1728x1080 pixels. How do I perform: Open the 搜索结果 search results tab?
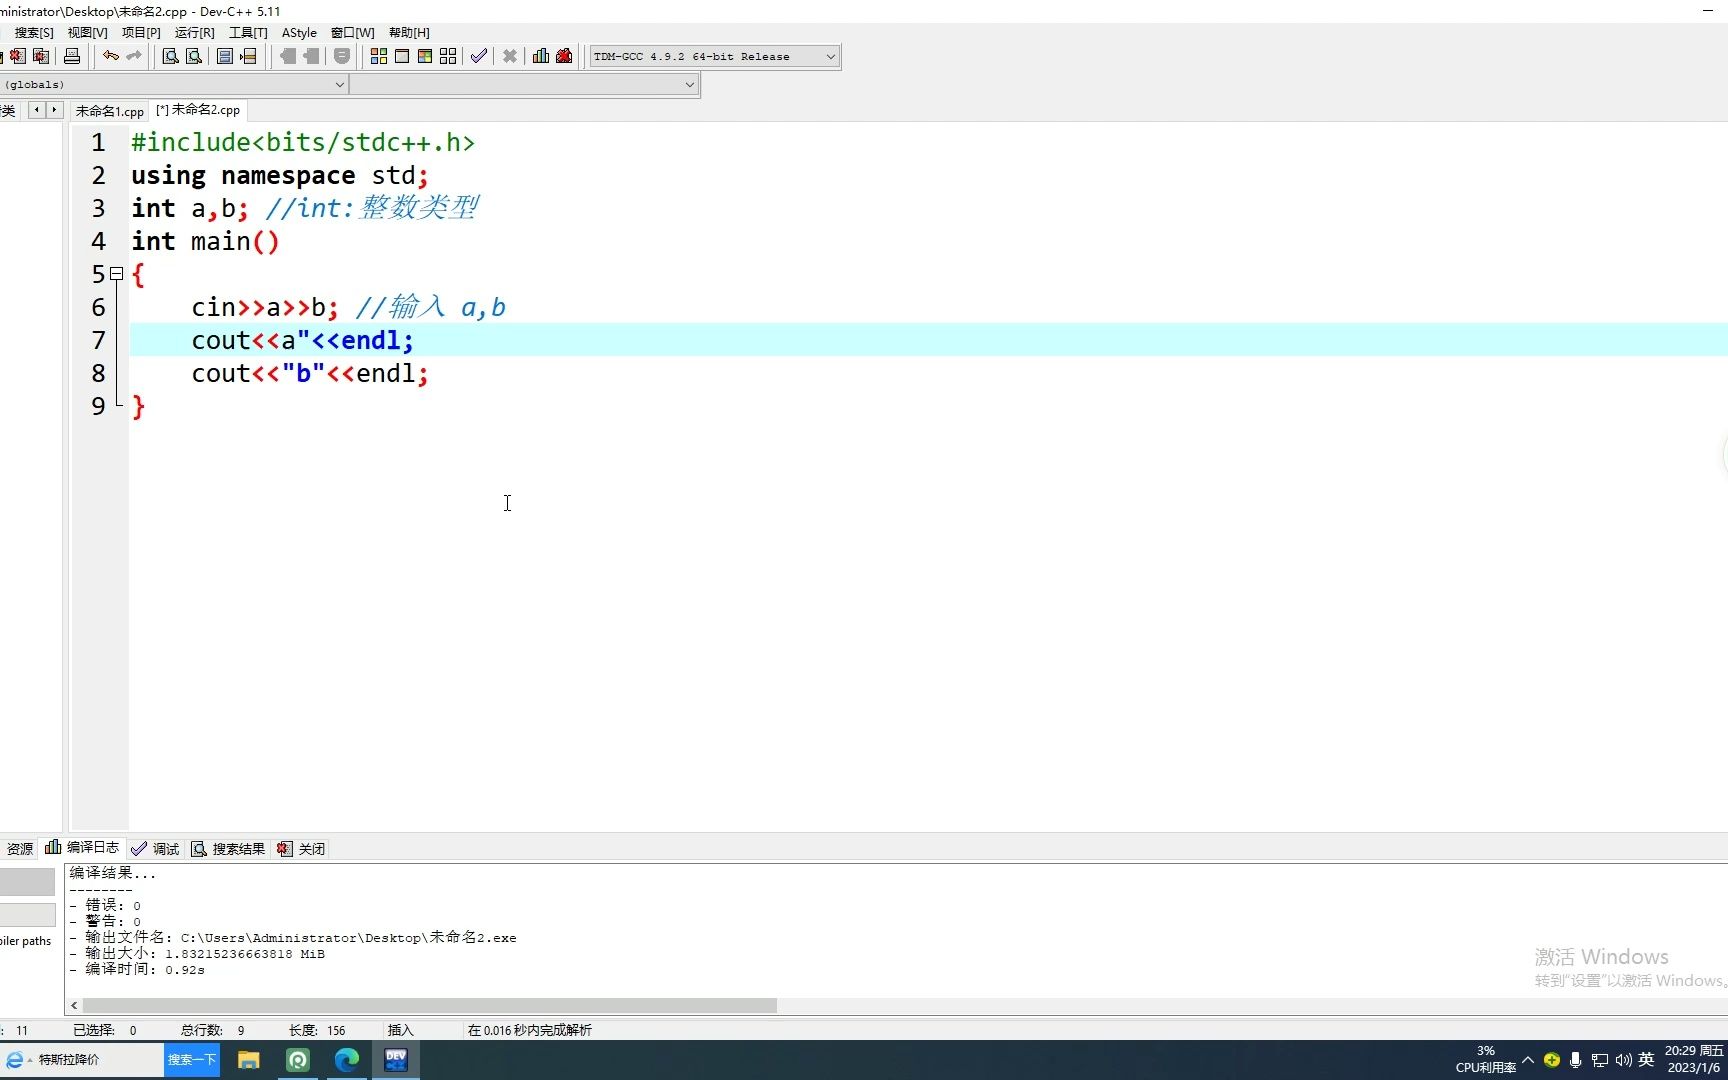click(x=229, y=849)
